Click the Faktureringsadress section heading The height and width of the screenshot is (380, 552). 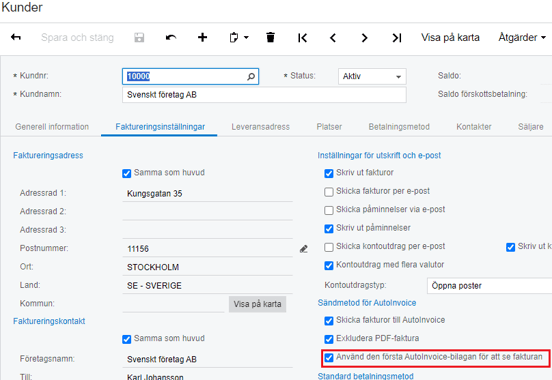[x=48, y=155]
